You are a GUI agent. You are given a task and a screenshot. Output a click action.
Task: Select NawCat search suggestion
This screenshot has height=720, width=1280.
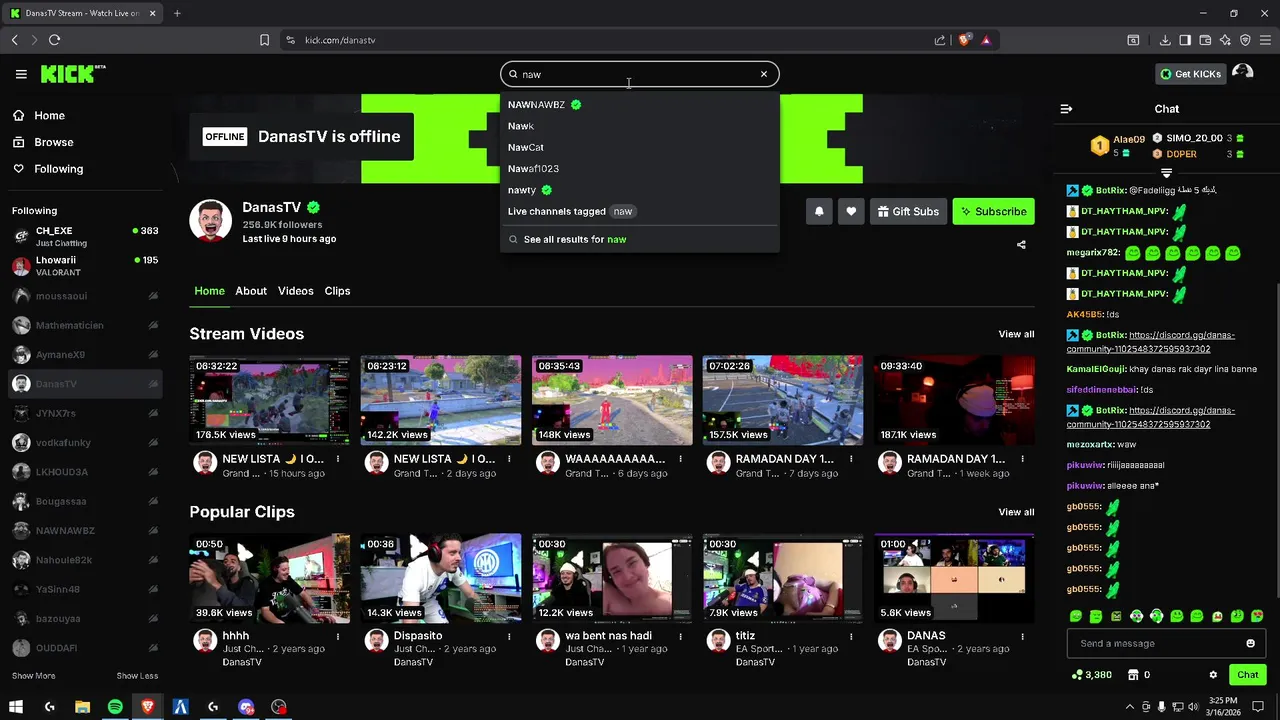tap(640, 147)
